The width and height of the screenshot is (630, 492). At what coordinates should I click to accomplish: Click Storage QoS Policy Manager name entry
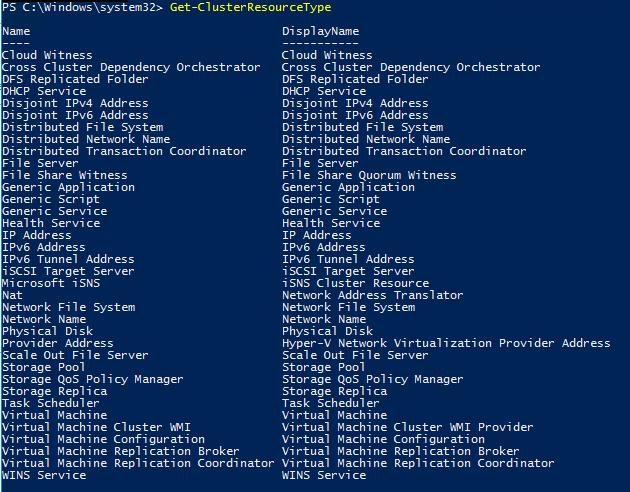click(x=92, y=379)
